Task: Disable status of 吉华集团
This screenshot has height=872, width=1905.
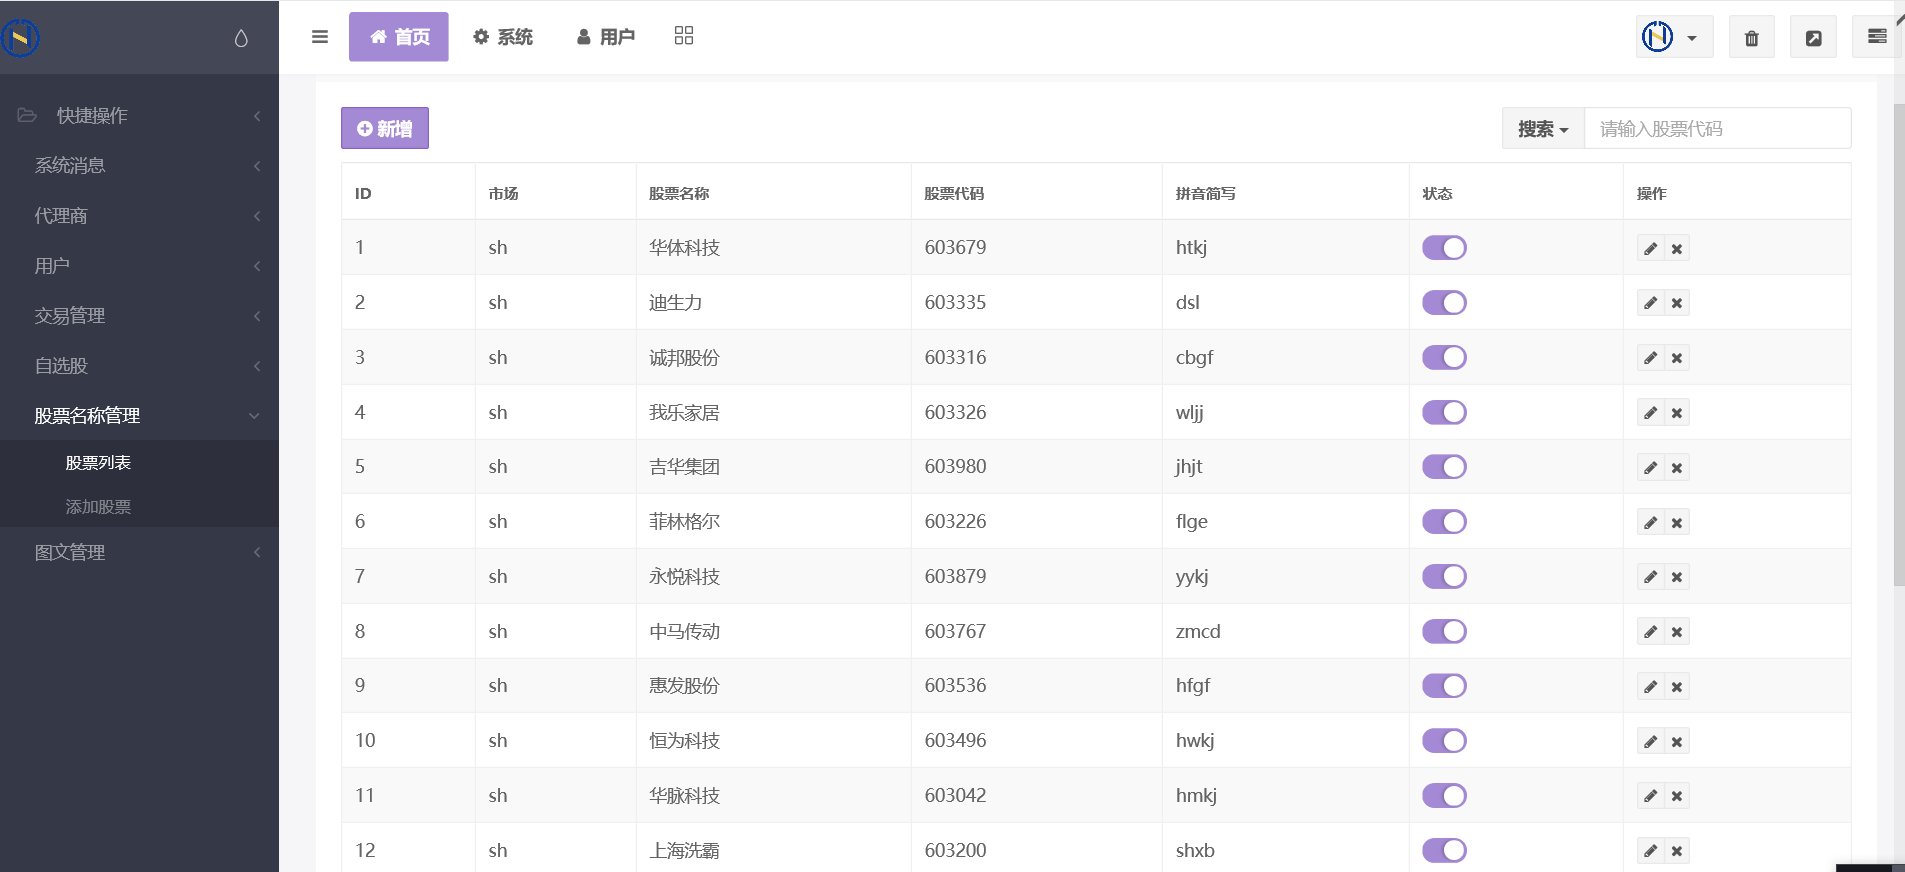Action: [1444, 467]
